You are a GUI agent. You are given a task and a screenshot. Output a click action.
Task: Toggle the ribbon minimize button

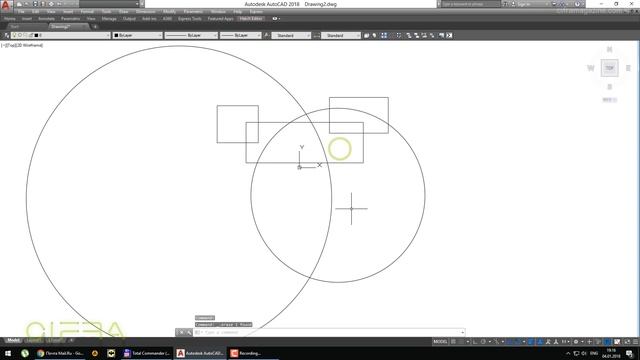[276, 19]
